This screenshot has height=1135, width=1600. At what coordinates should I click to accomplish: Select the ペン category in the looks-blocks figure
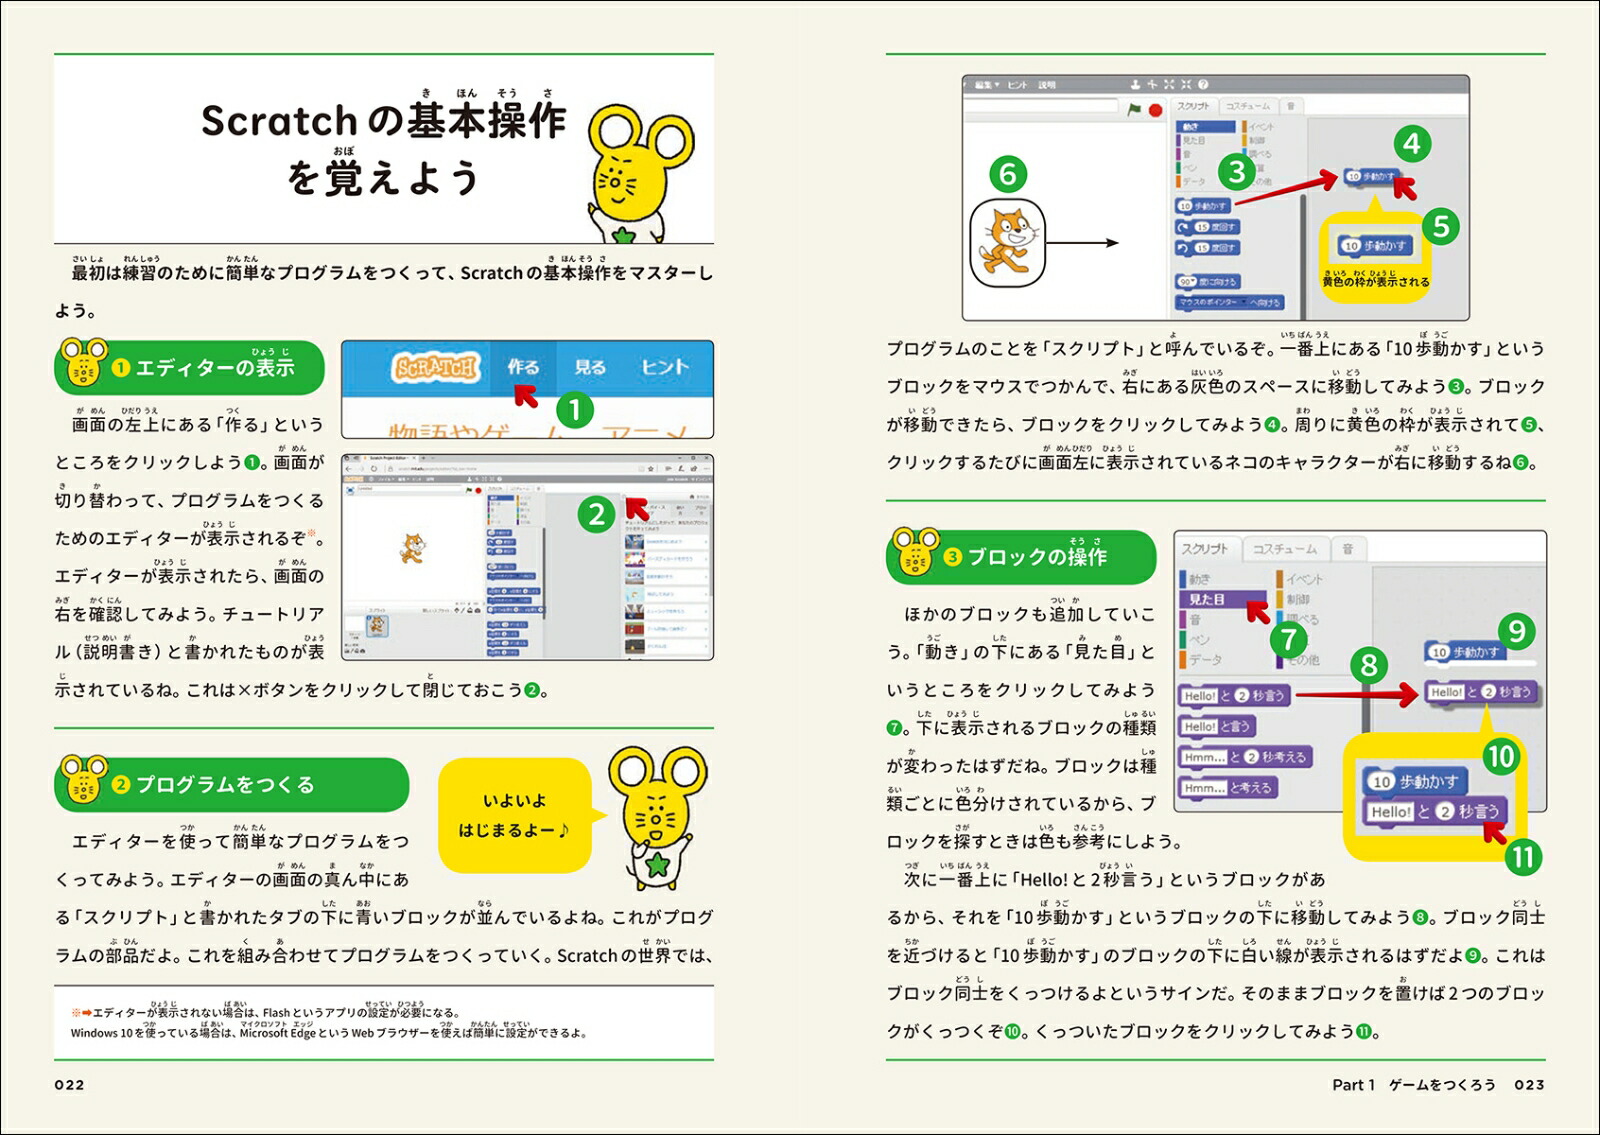tap(1194, 640)
